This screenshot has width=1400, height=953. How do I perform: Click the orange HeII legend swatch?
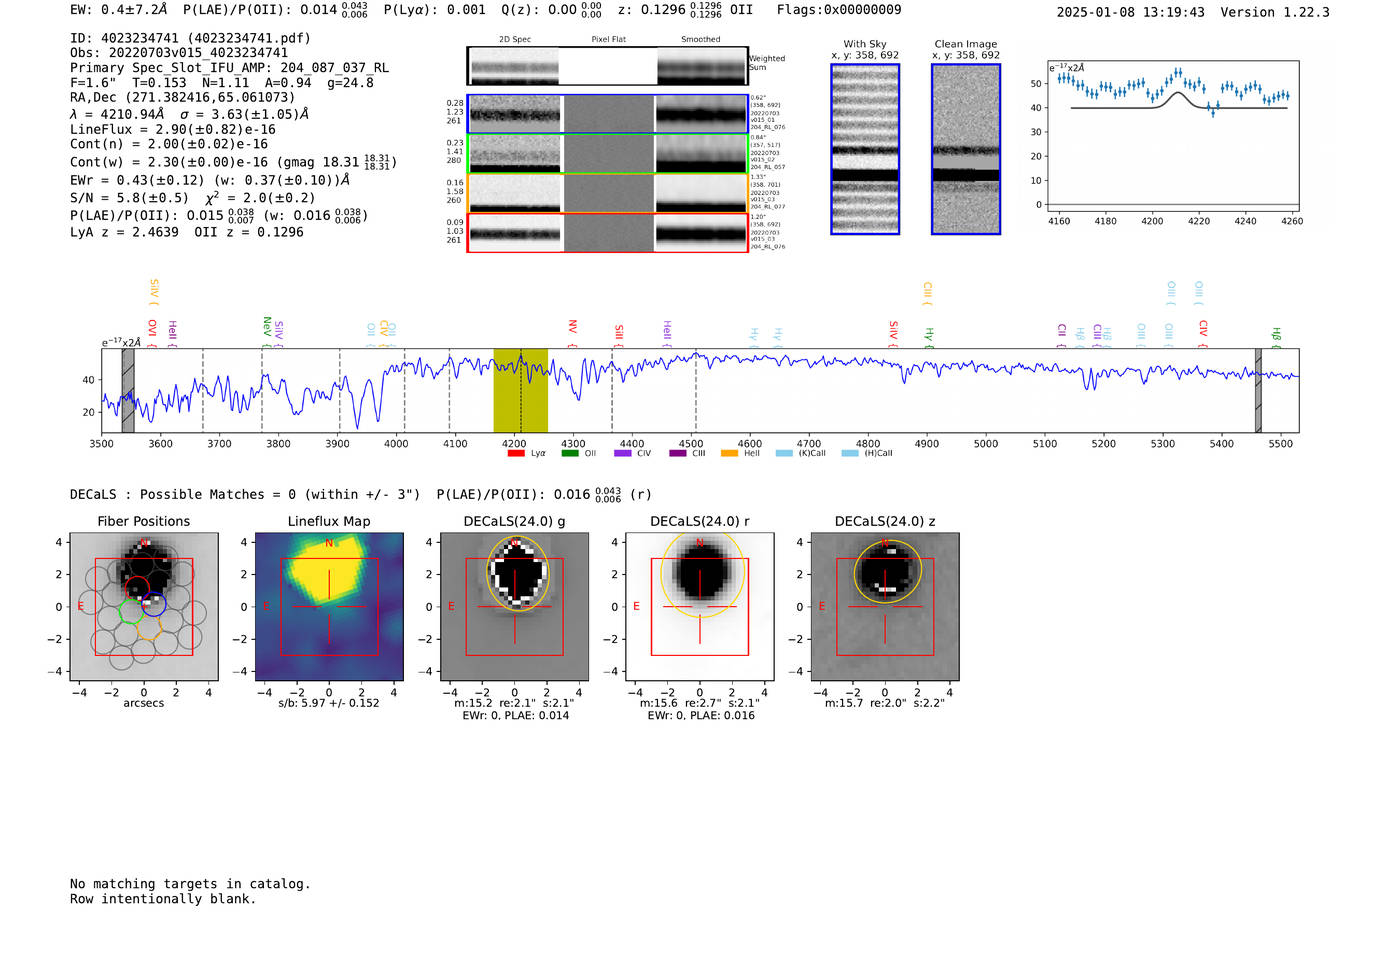point(729,453)
